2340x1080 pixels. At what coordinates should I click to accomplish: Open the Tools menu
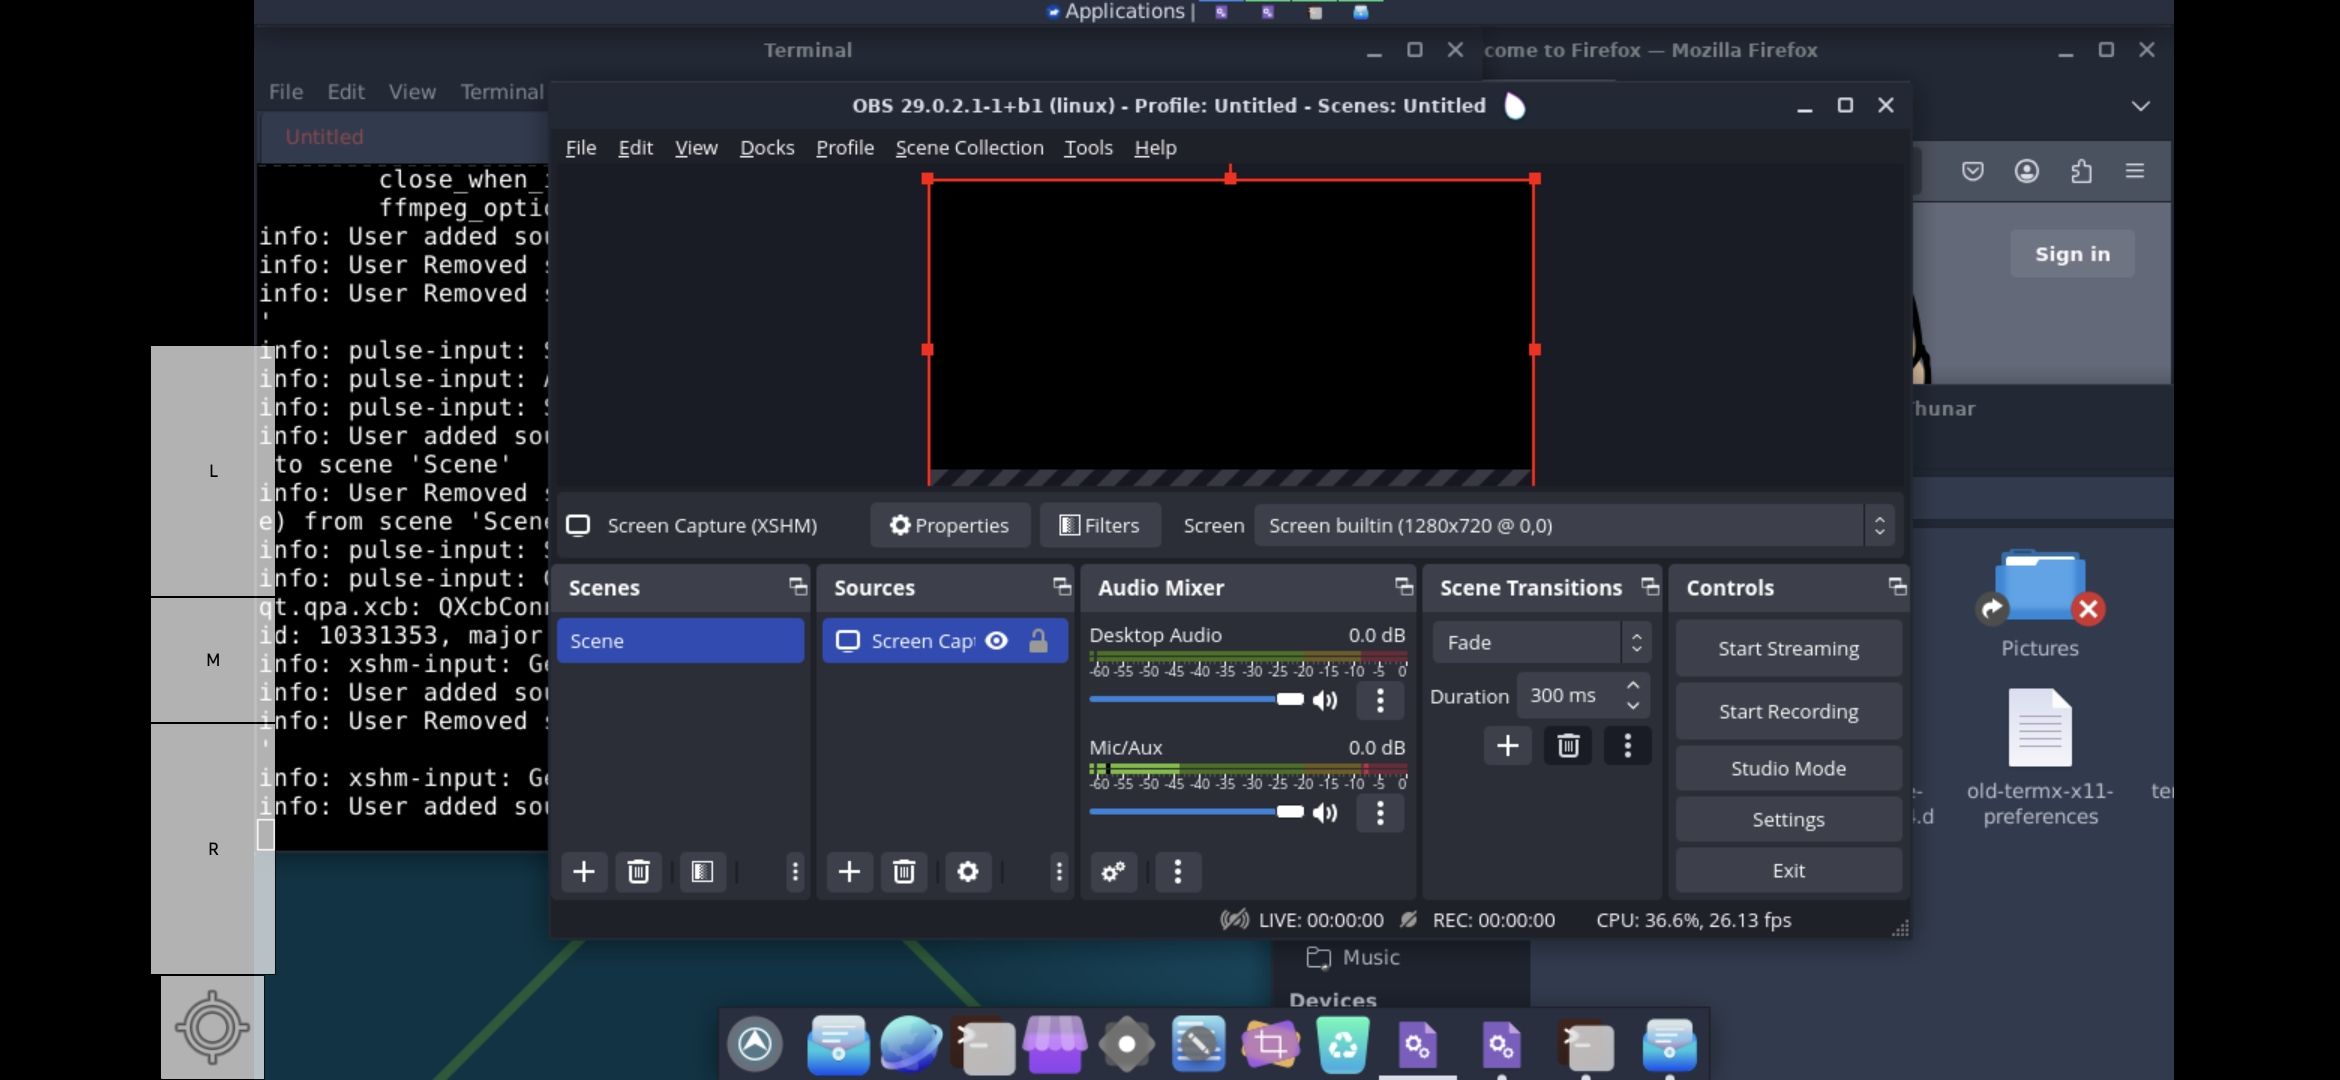coord(1088,148)
